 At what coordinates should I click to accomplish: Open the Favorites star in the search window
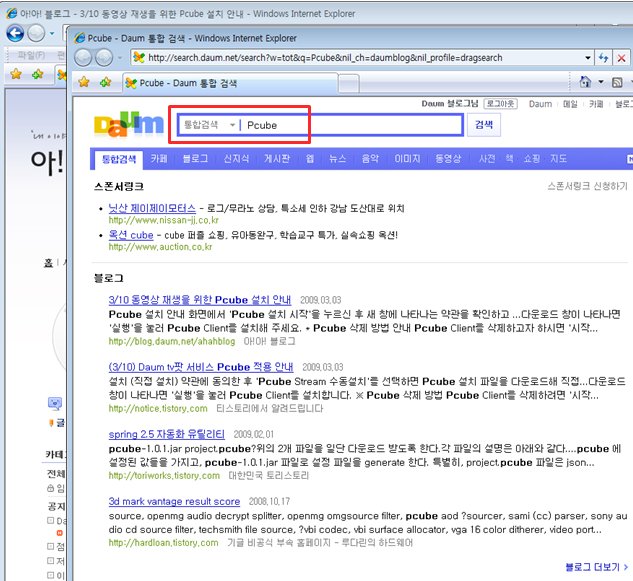pyautogui.click(x=84, y=82)
